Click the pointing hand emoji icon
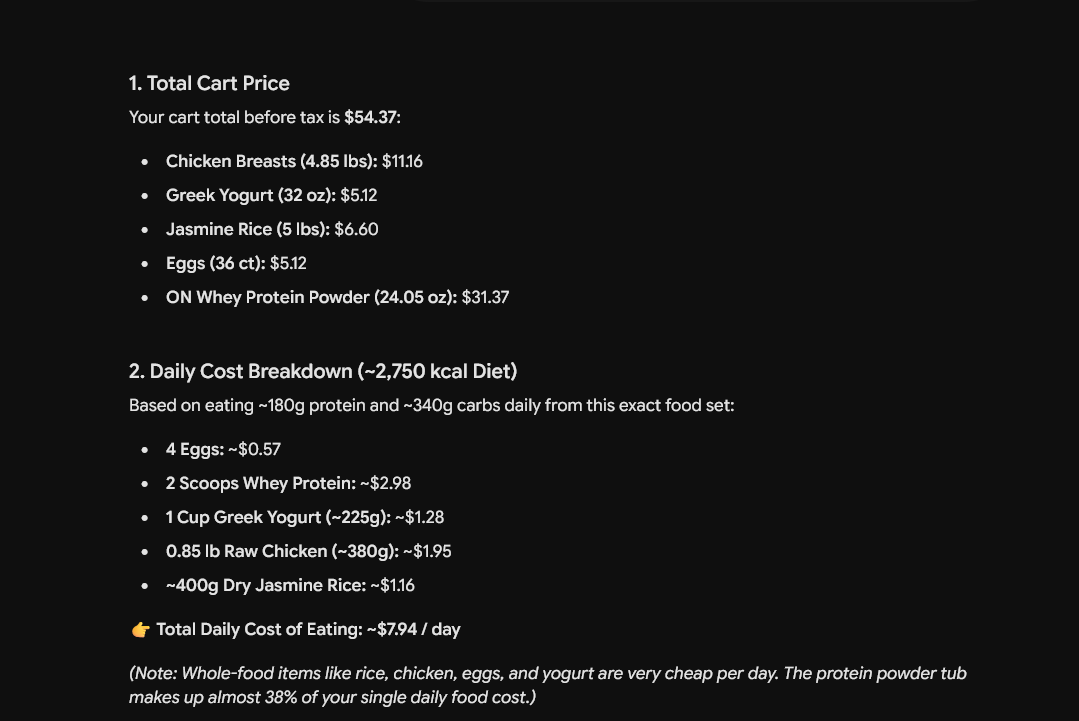The image size is (1079, 721). [140, 629]
